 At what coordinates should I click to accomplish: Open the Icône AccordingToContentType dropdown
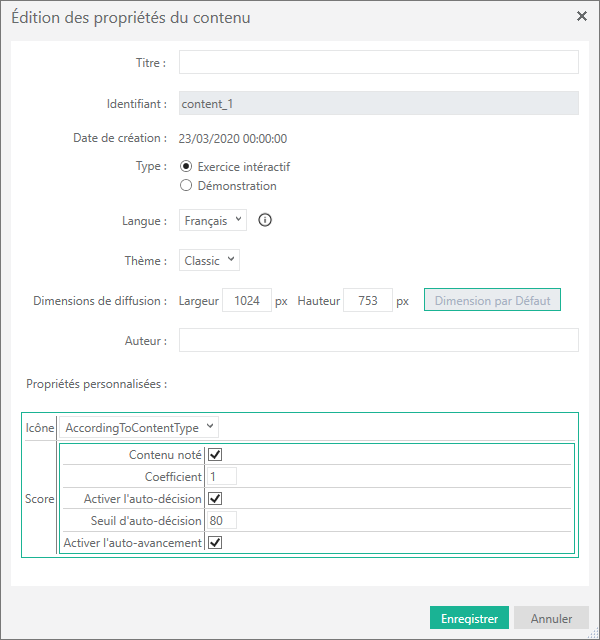click(138, 428)
